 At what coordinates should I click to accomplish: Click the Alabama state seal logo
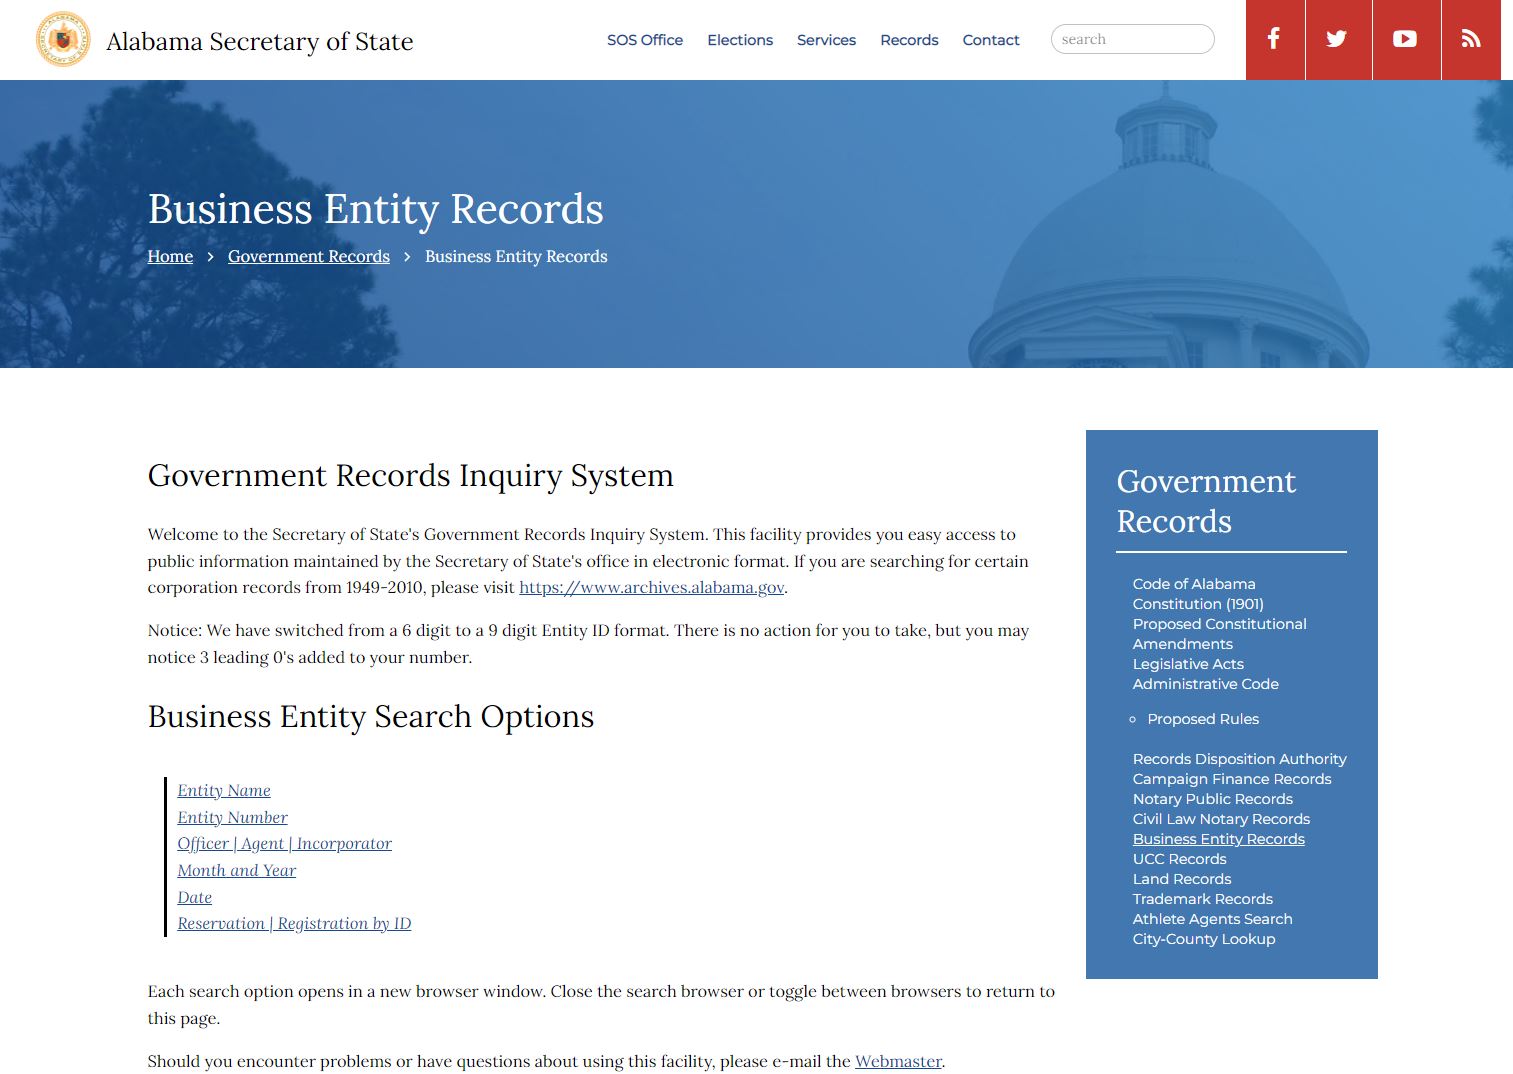[x=63, y=39]
